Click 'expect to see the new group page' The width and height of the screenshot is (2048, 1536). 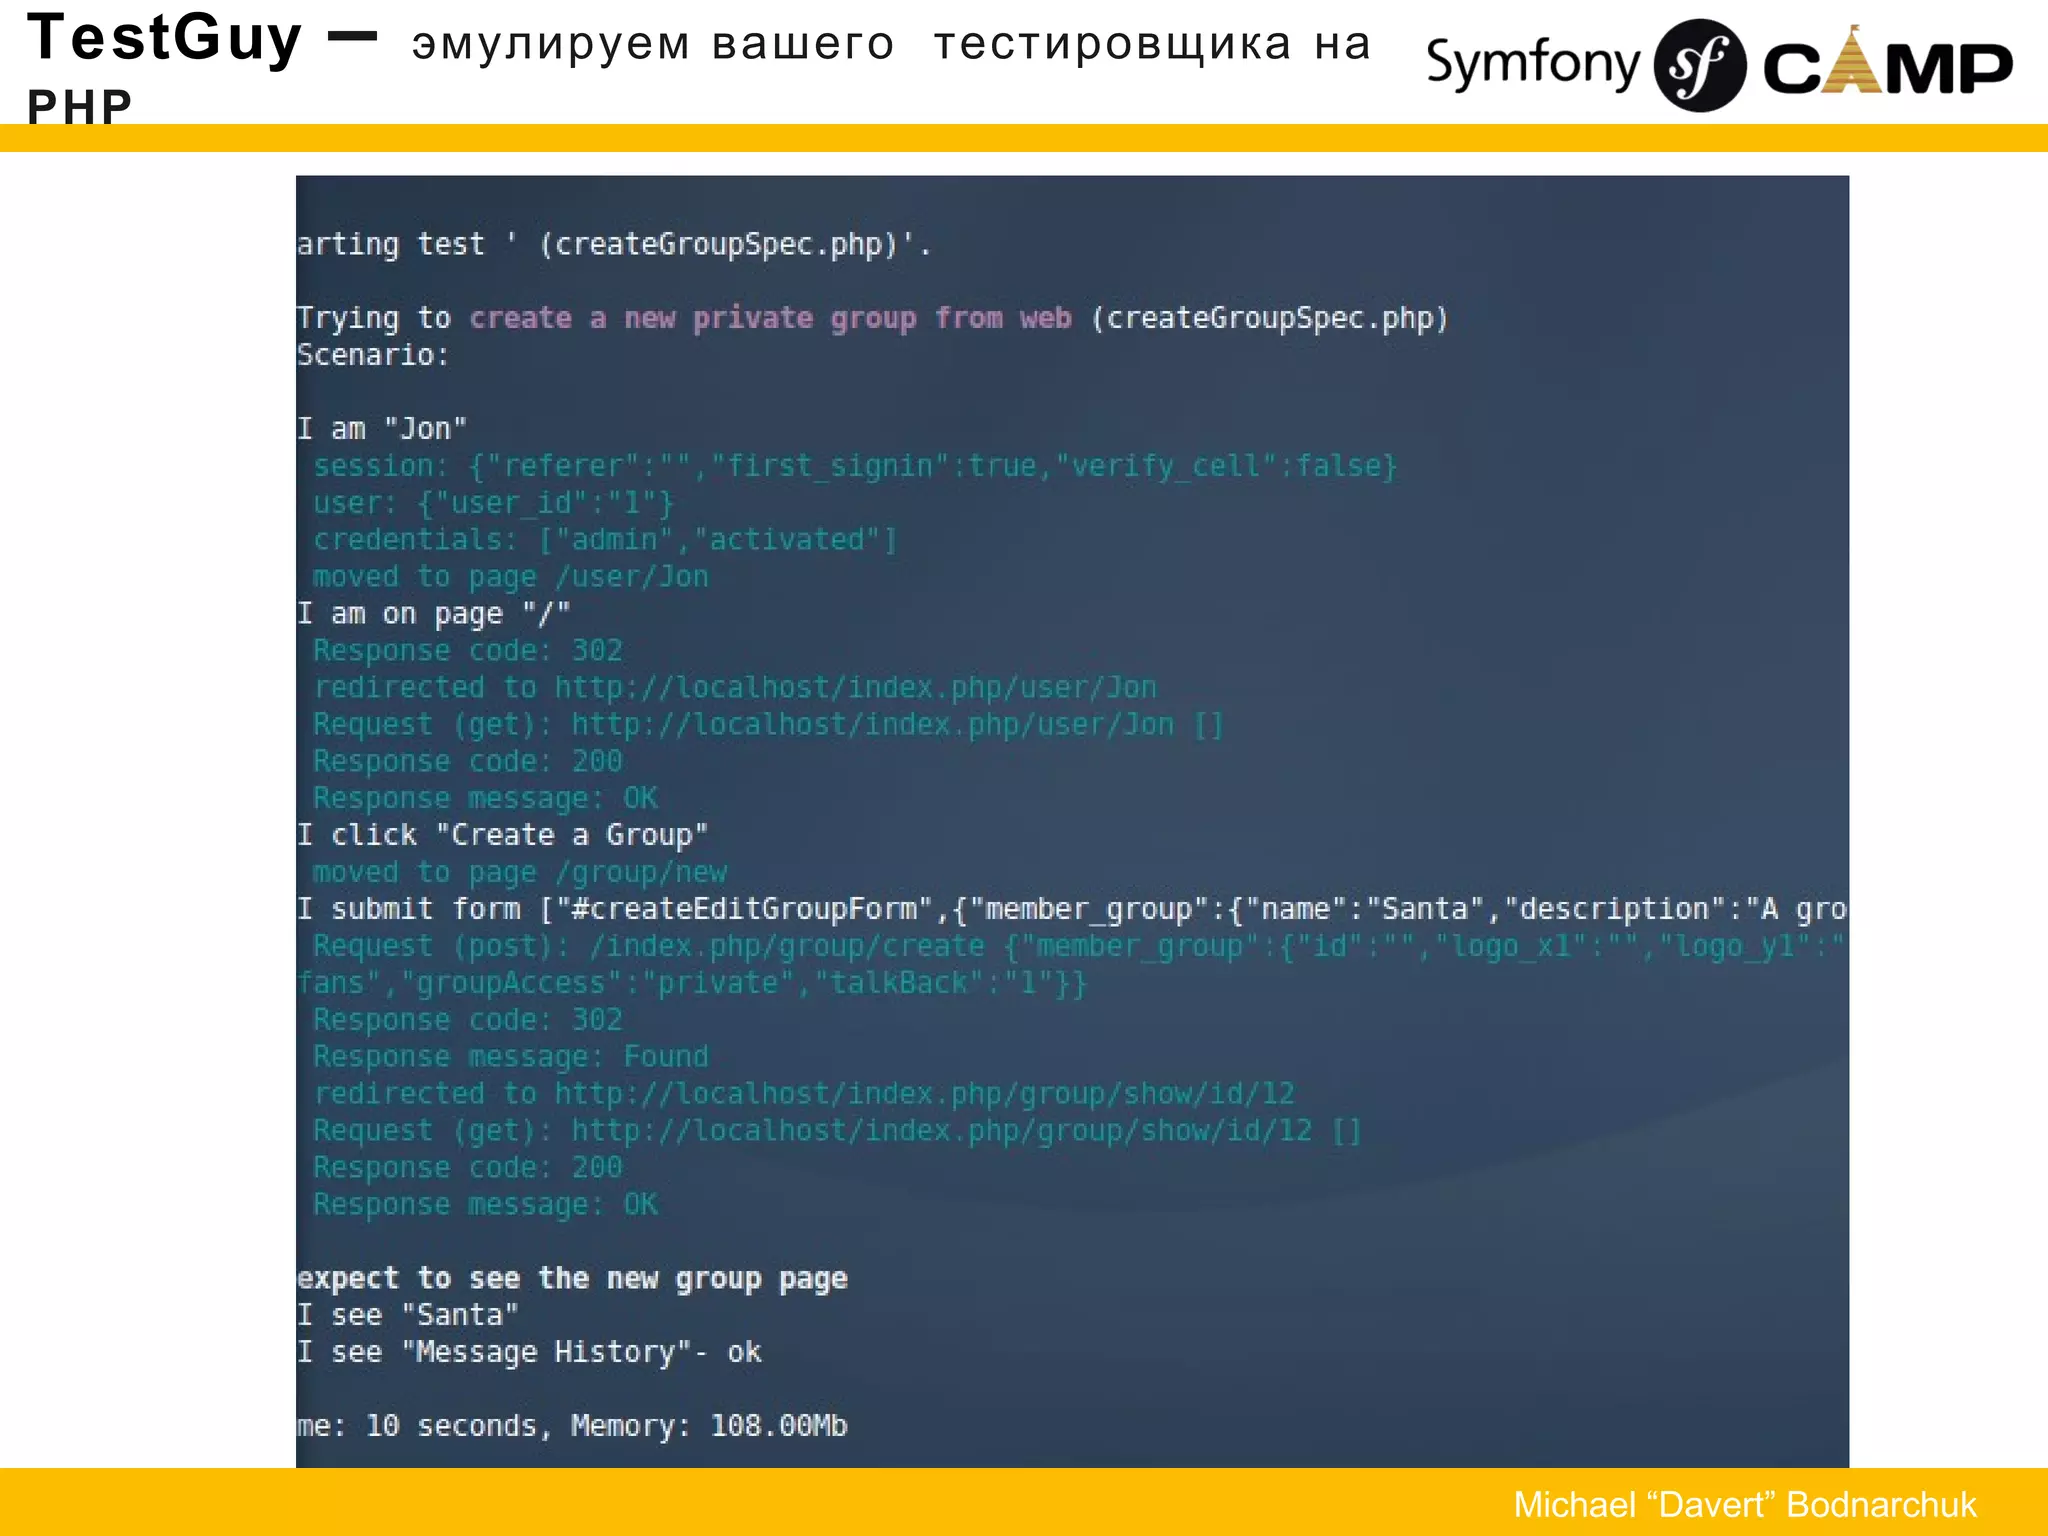[x=572, y=1279]
